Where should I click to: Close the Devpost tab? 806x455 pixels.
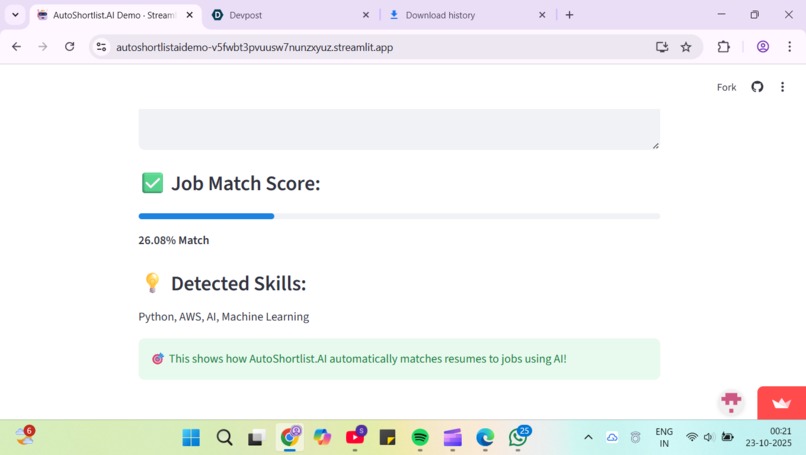point(365,15)
